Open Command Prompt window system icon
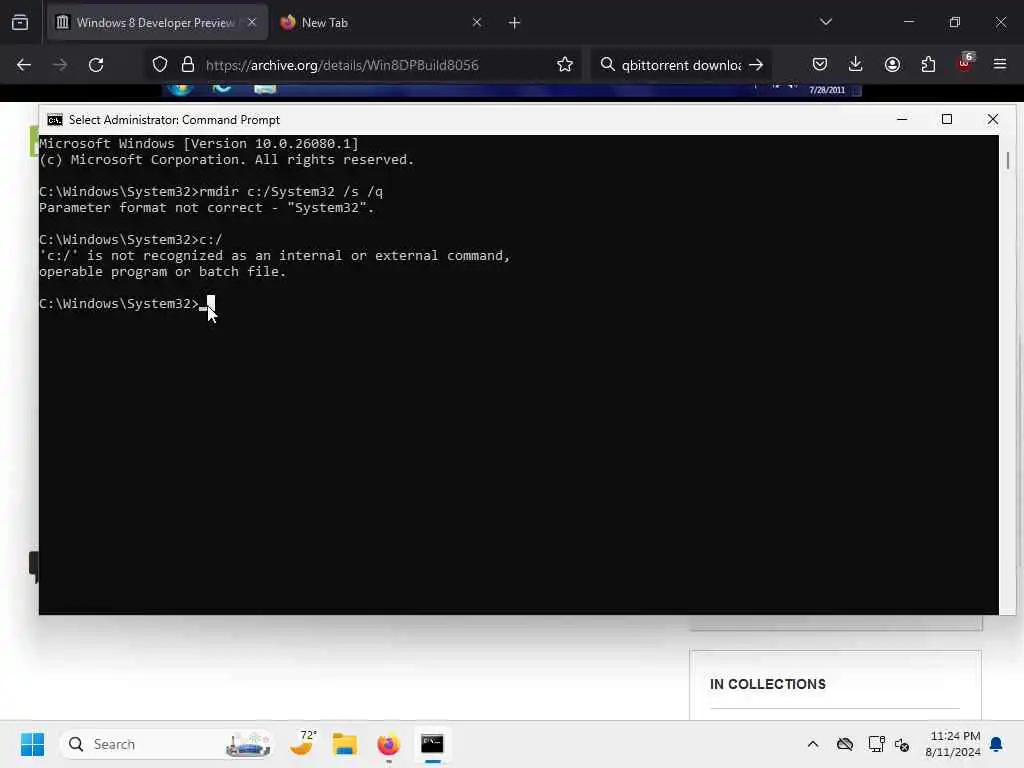The height and width of the screenshot is (768, 1024). coord(55,120)
